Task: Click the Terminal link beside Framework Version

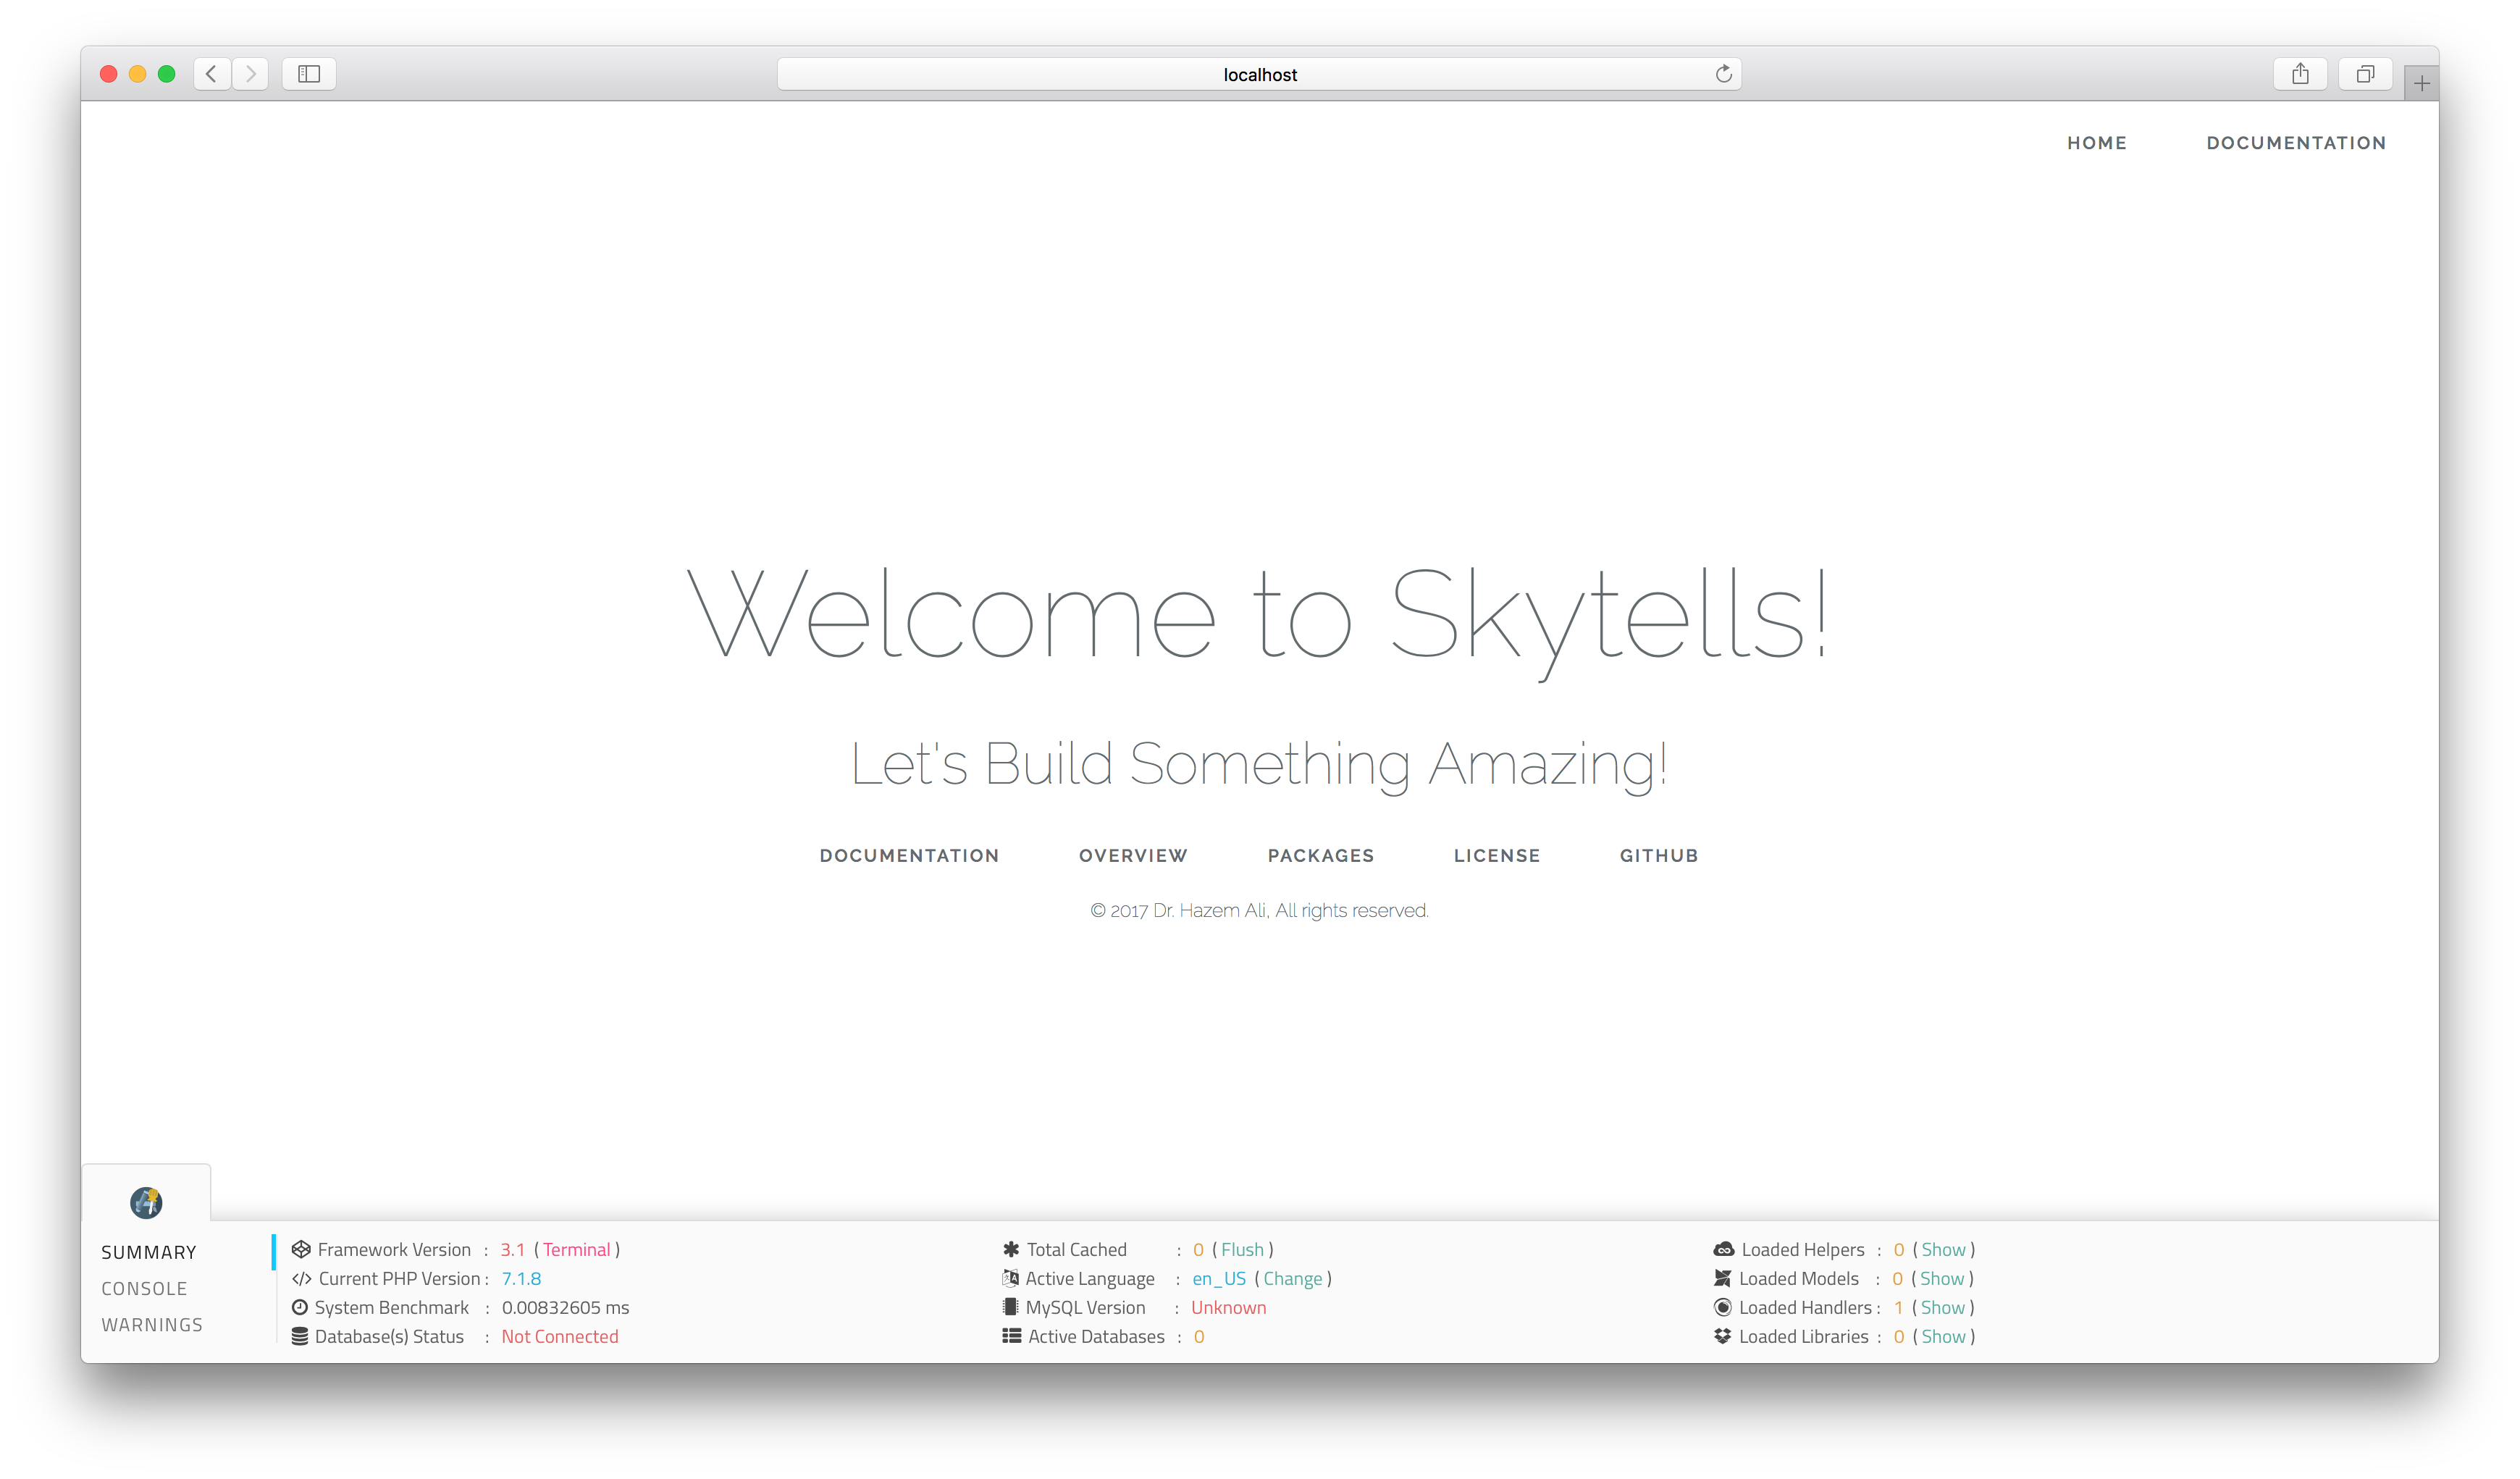Action: point(577,1249)
